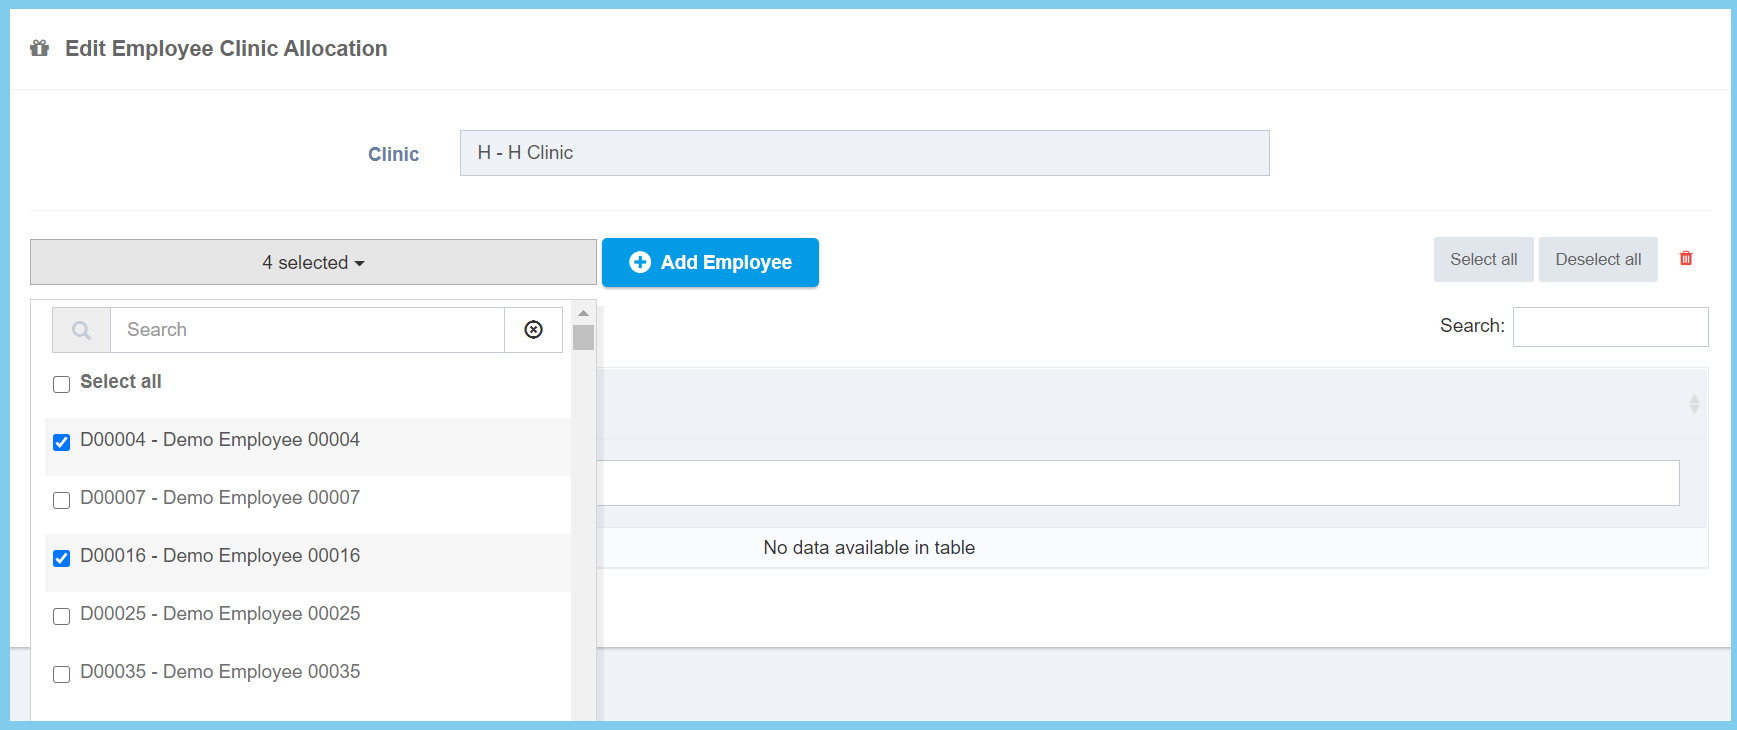Tick D00025 - Demo Employee 00025 checkbox

tap(62, 616)
